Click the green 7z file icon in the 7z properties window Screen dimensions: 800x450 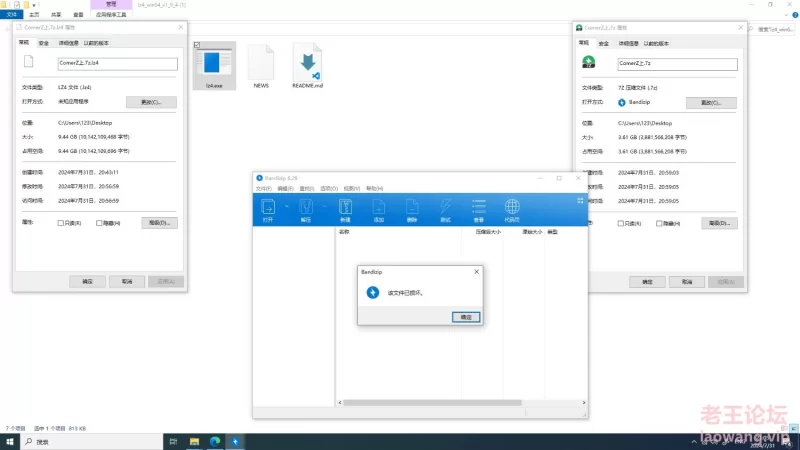[x=589, y=62]
